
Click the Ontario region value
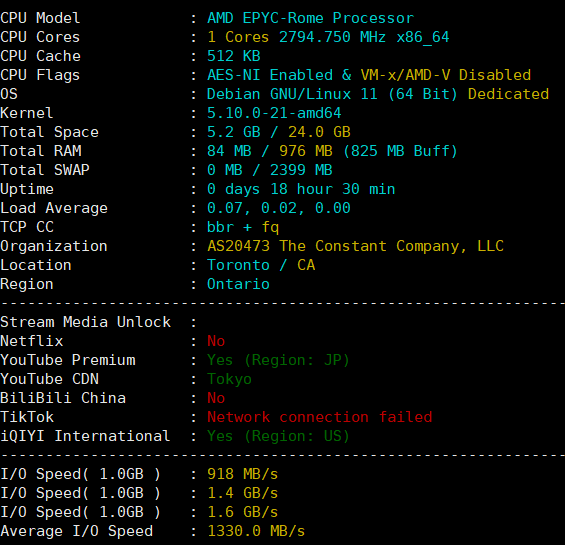(x=238, y=284)
